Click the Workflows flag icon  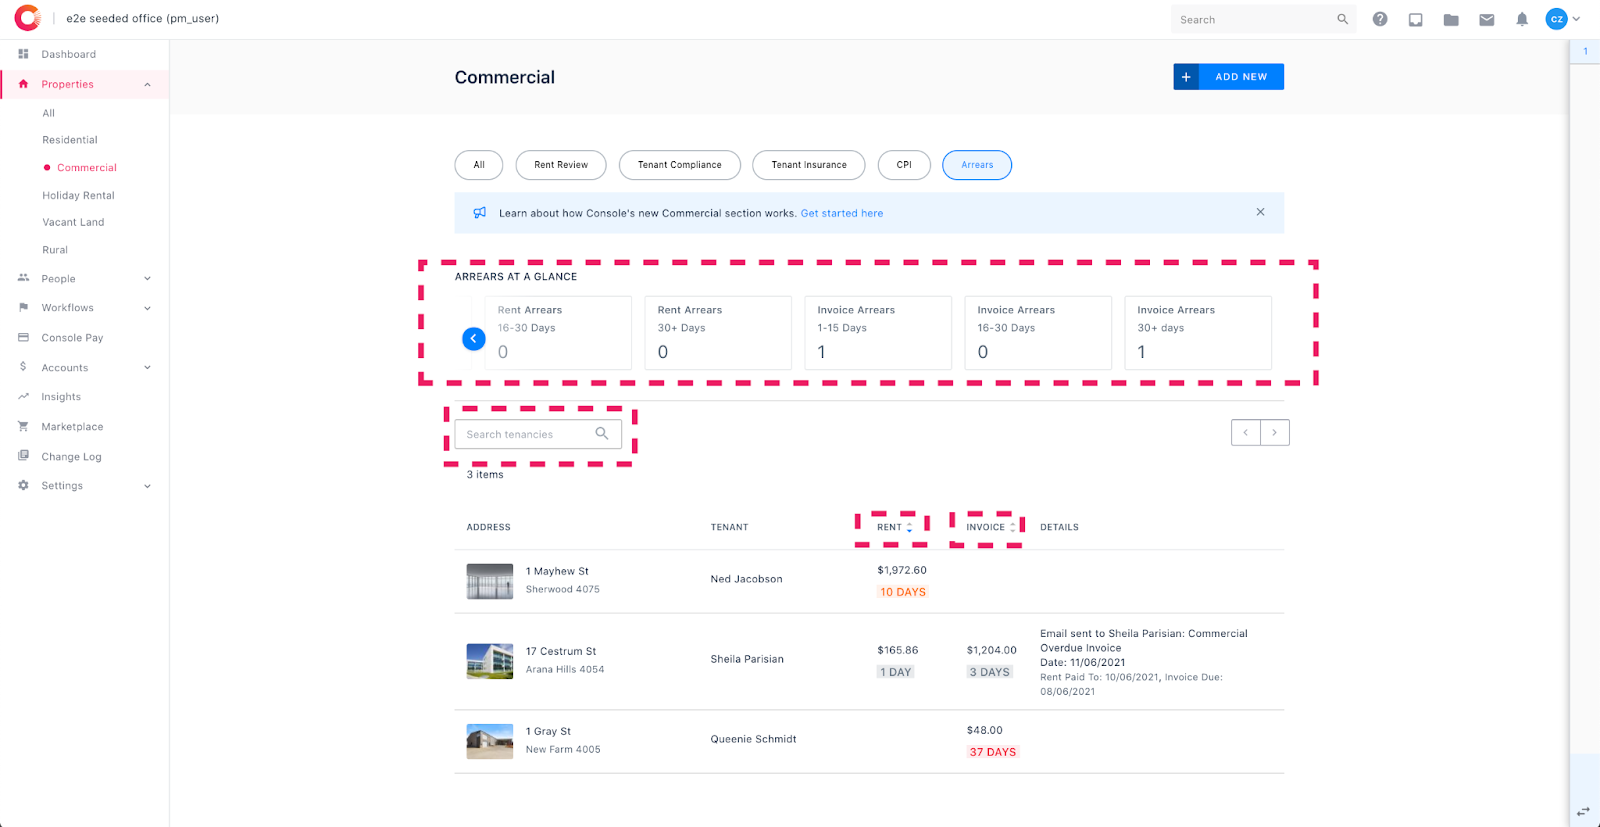click(23, 308)
